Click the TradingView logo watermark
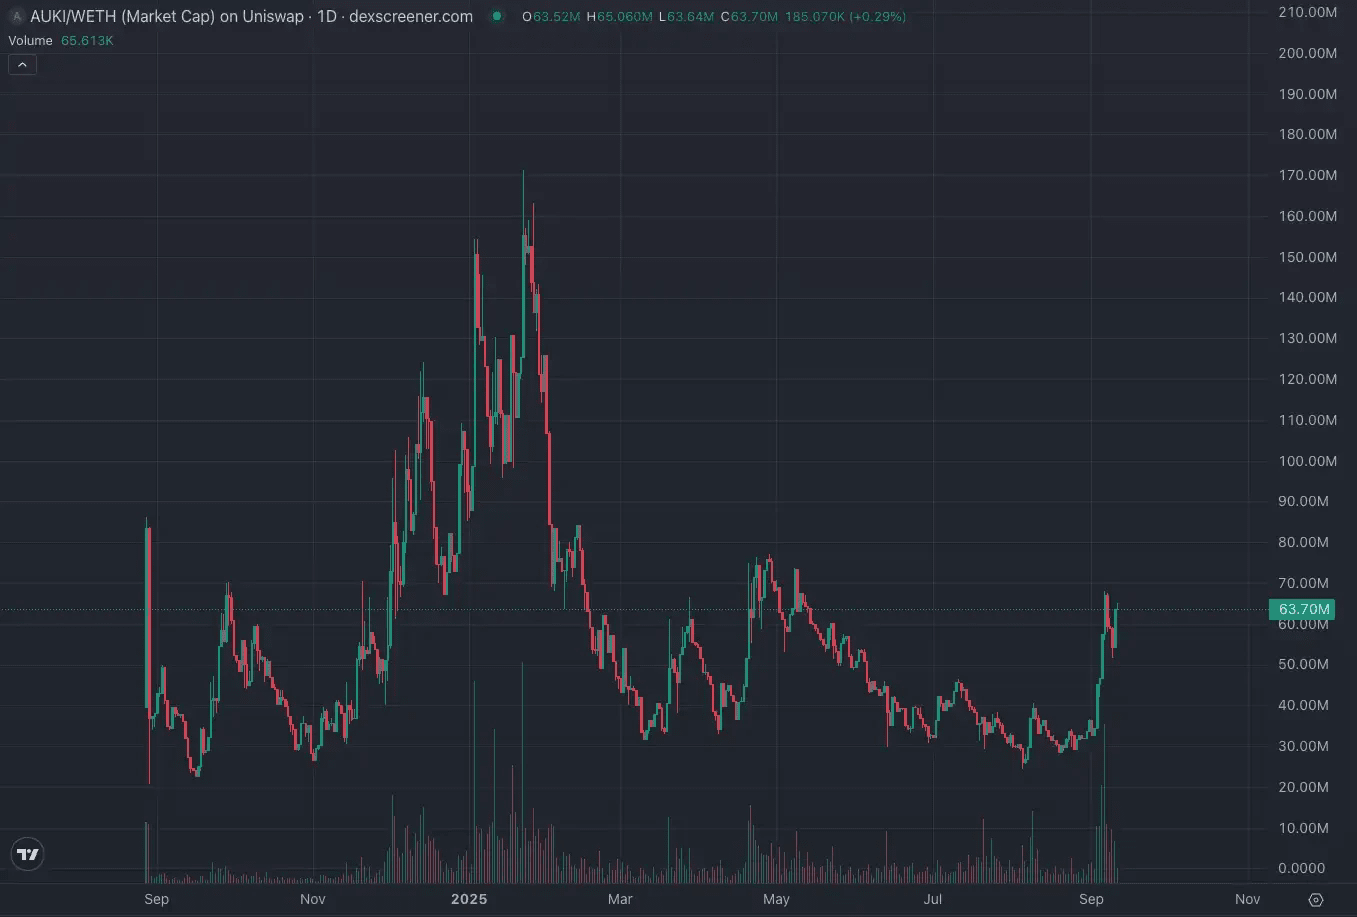 coord(27,854)
